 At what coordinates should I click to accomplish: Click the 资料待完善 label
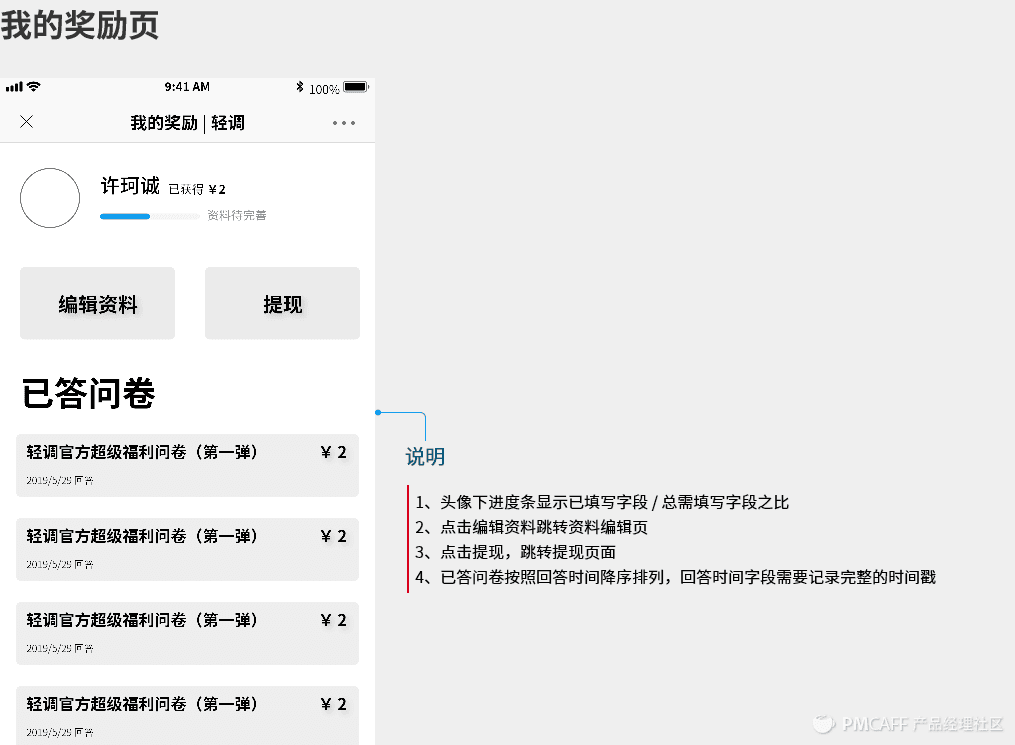[237, 216]
